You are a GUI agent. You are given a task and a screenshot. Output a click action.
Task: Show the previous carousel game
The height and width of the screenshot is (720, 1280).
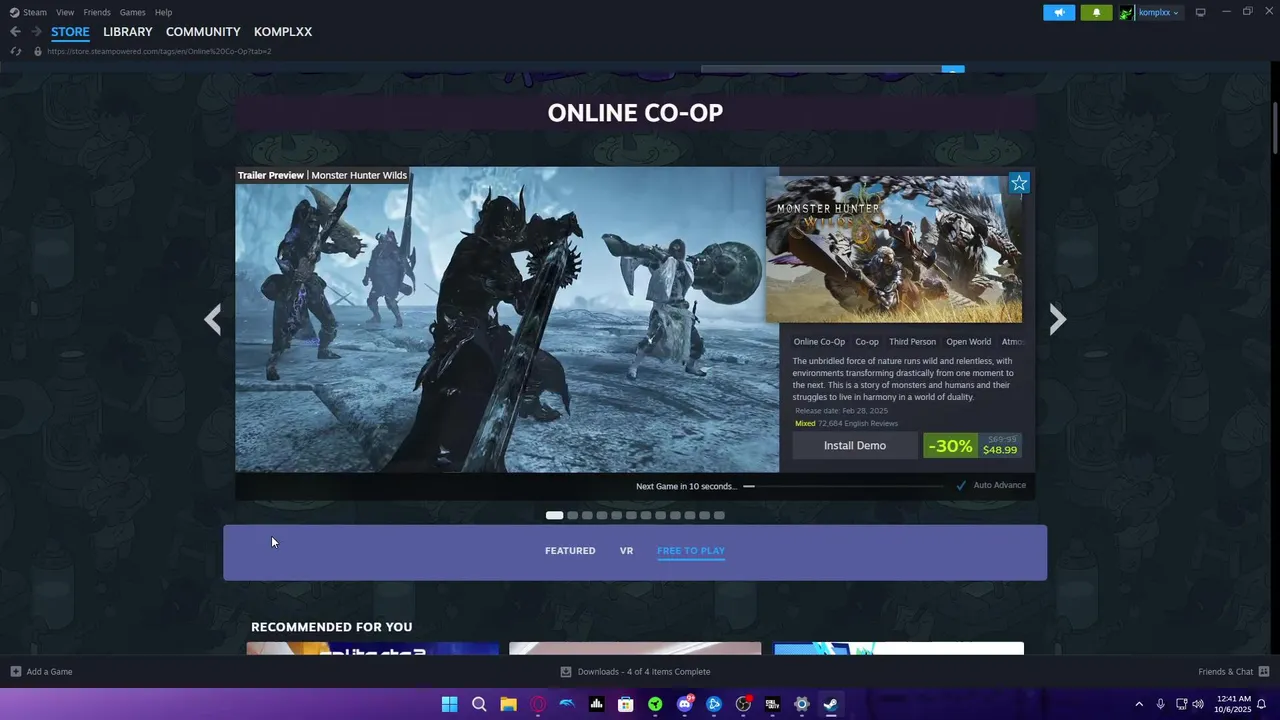212,319
